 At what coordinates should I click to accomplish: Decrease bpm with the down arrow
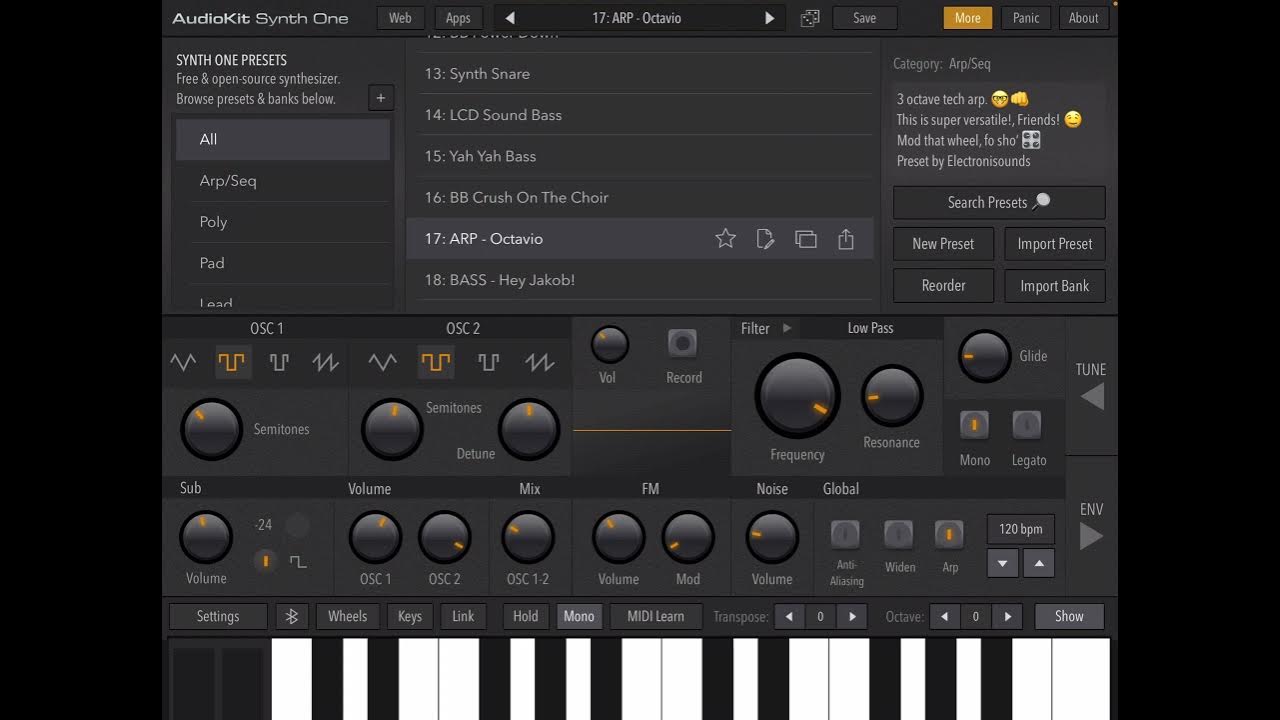[1003, 564]
